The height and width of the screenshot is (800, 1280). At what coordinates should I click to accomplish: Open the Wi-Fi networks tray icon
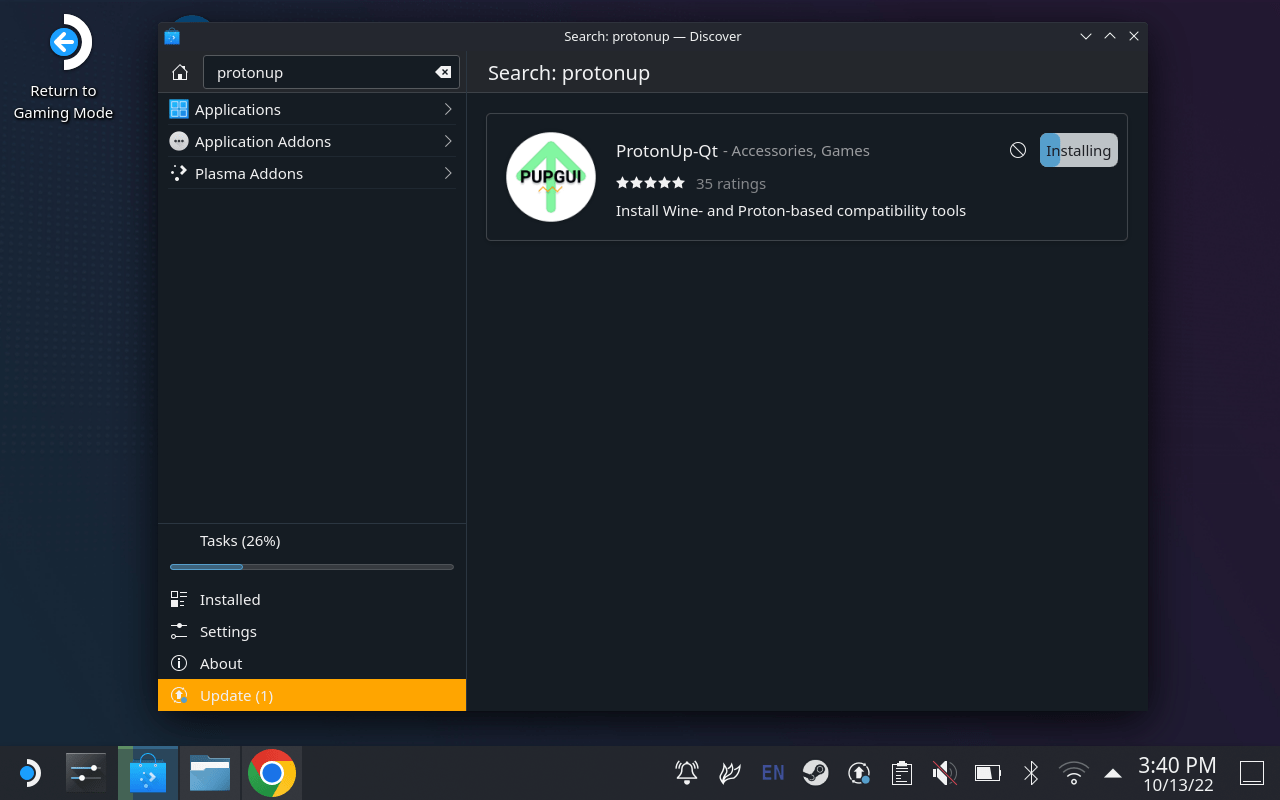(1074, 772)
